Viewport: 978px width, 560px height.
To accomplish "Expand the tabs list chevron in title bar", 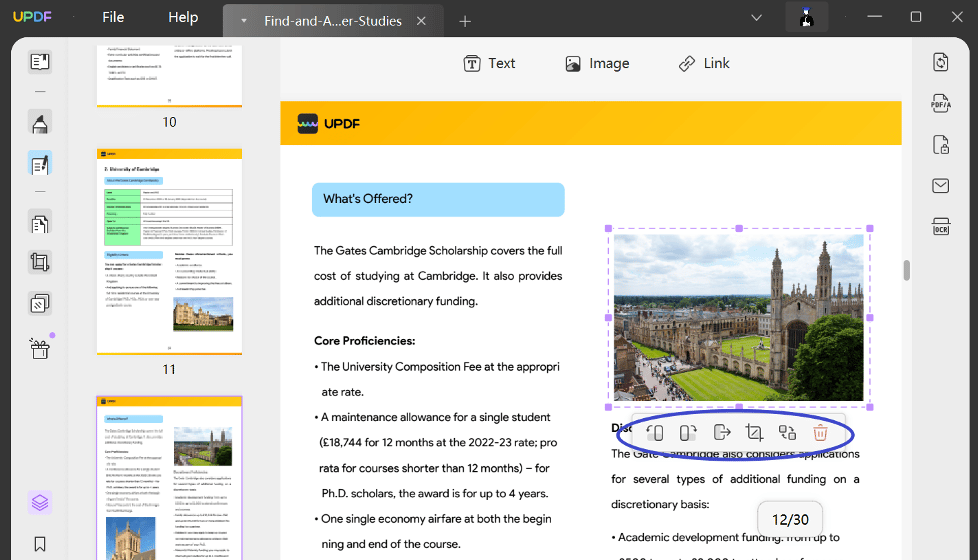I will pos(757,17).
